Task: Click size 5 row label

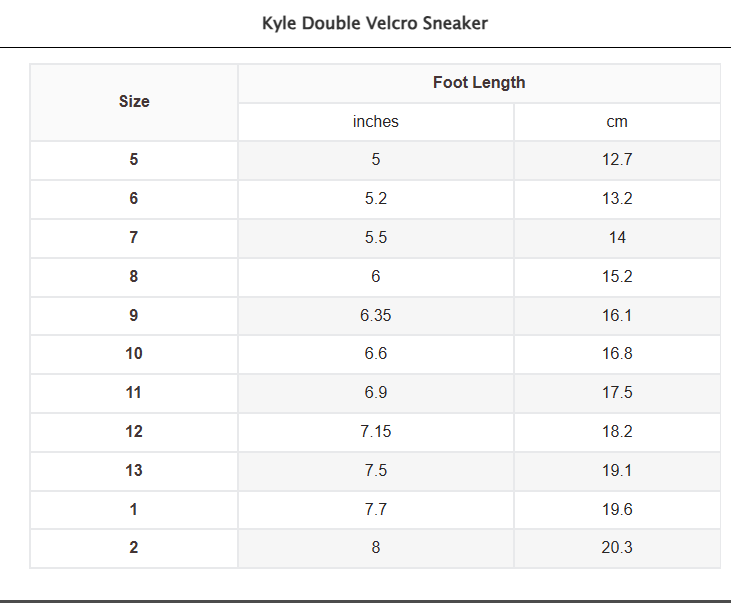Action: (x=134, y=160)
